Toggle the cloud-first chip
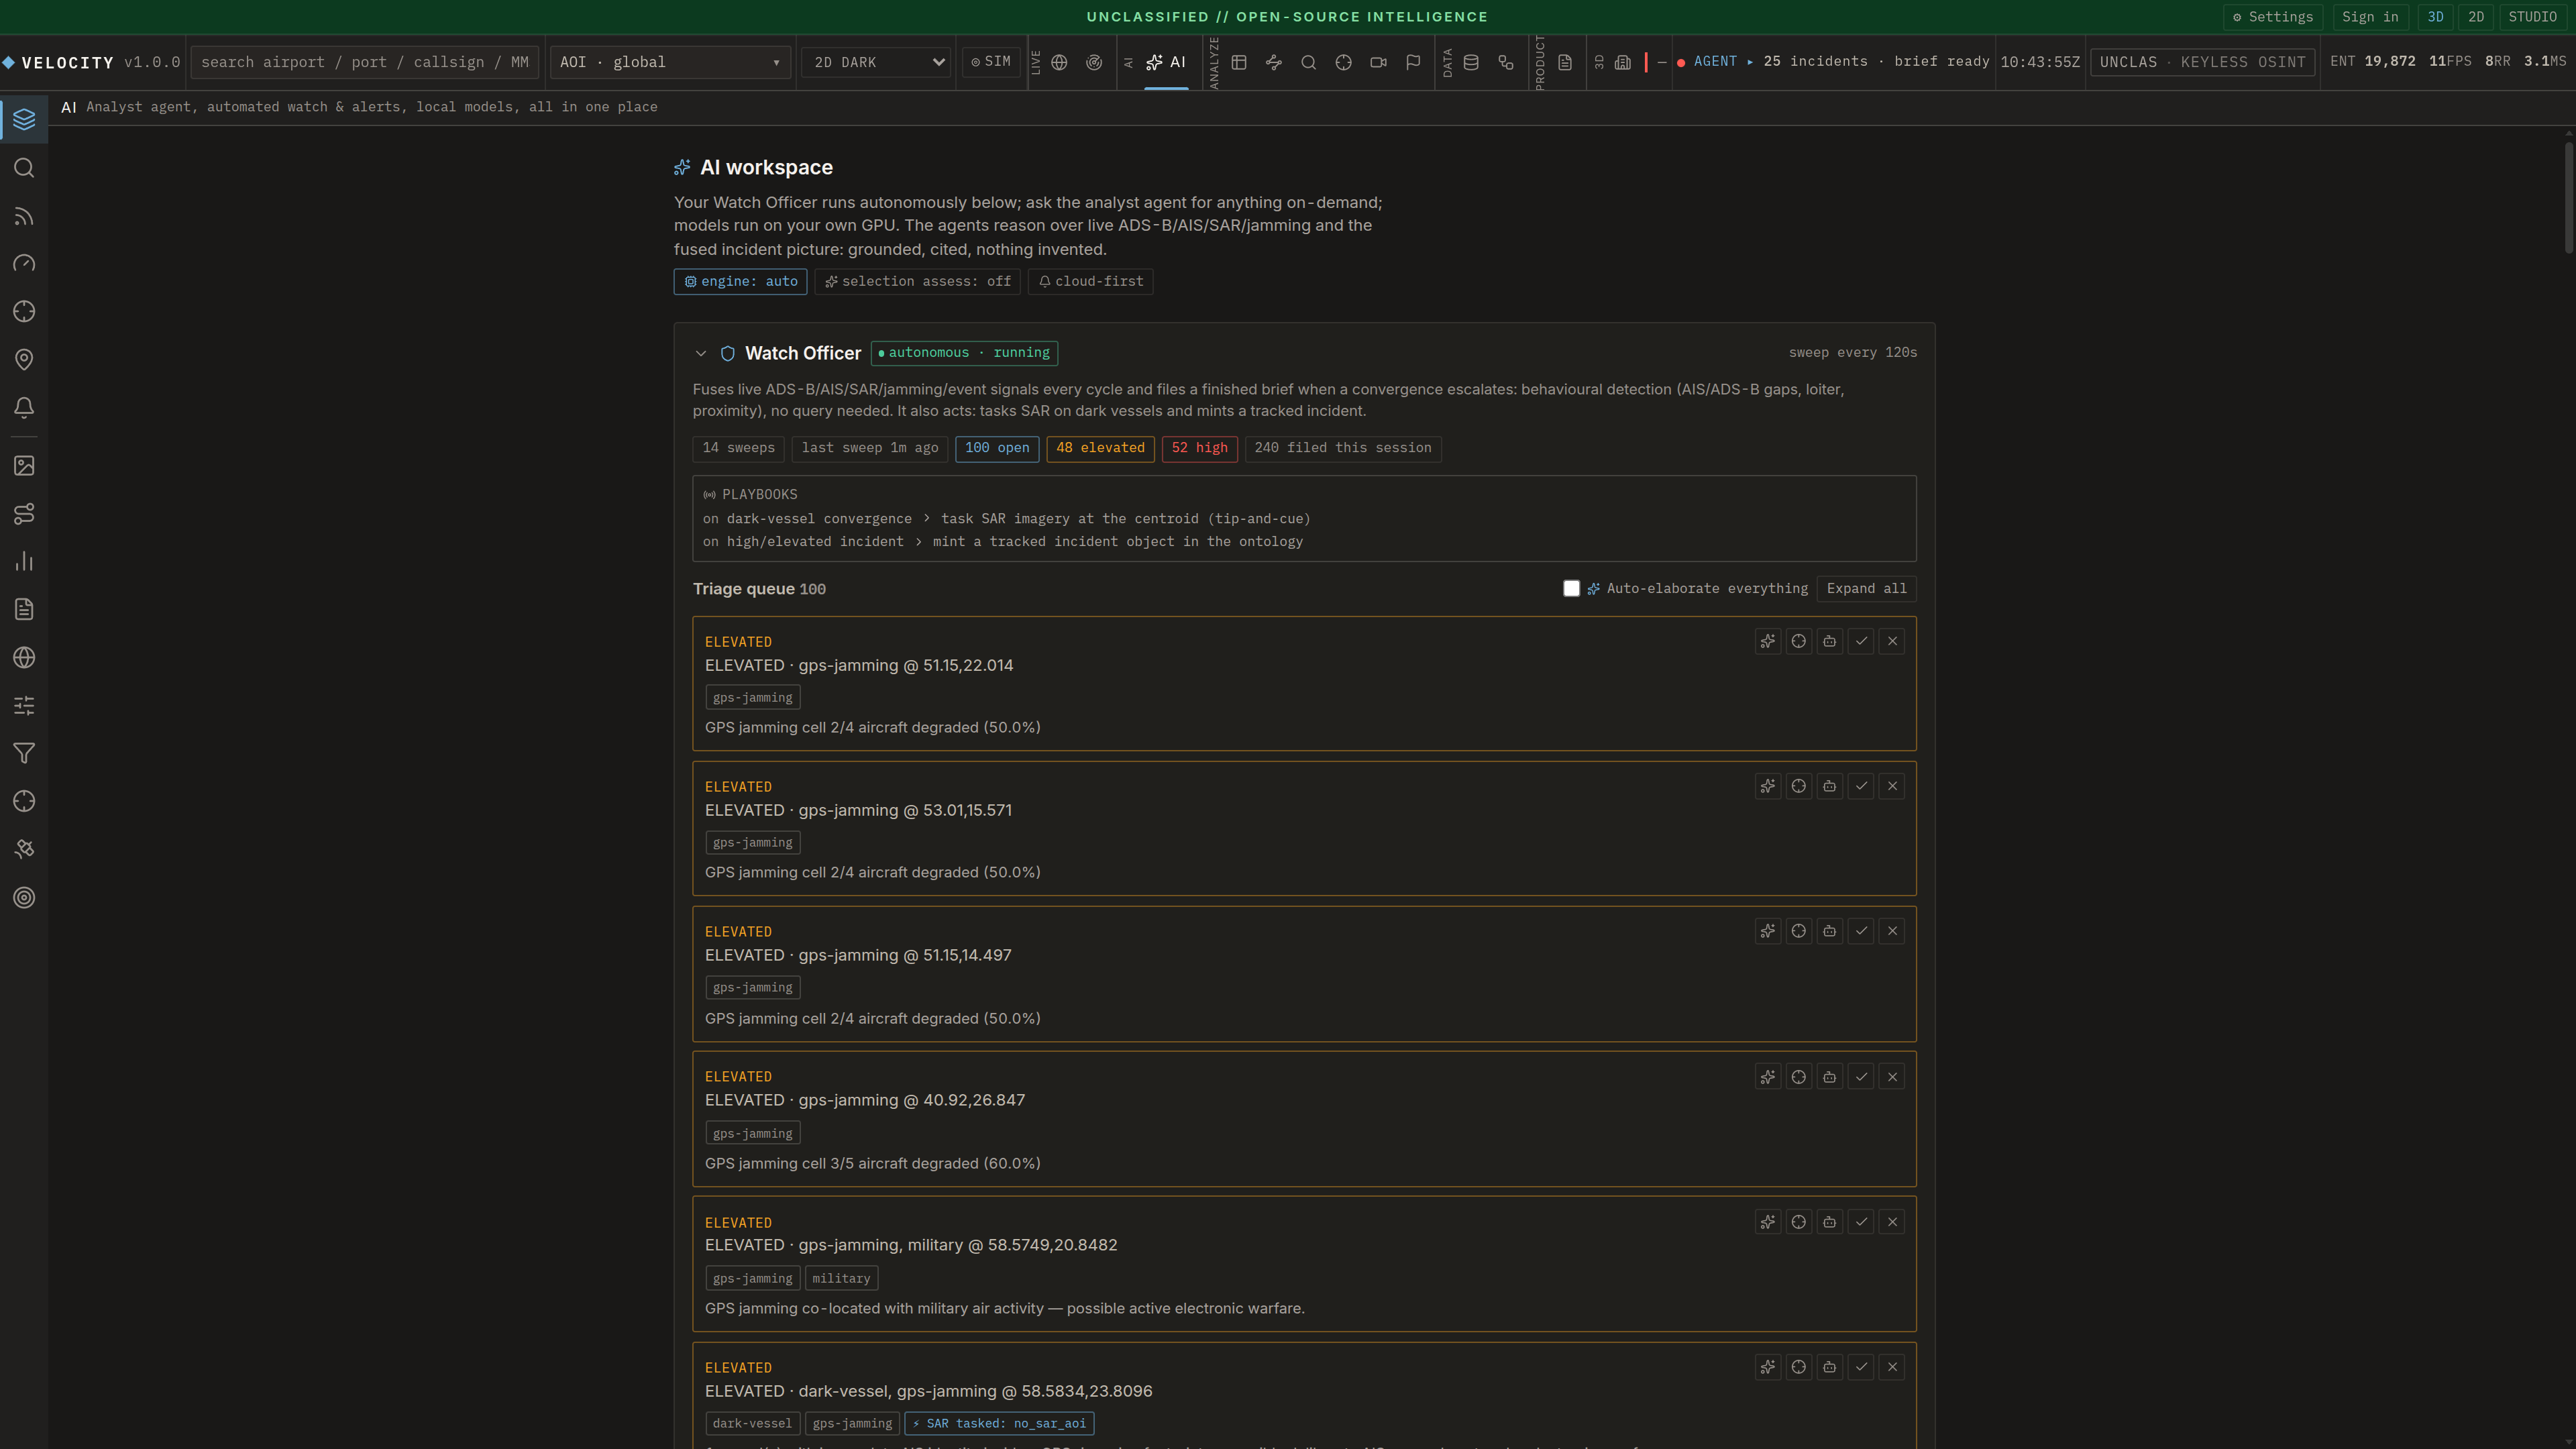 click(1091, 282)
